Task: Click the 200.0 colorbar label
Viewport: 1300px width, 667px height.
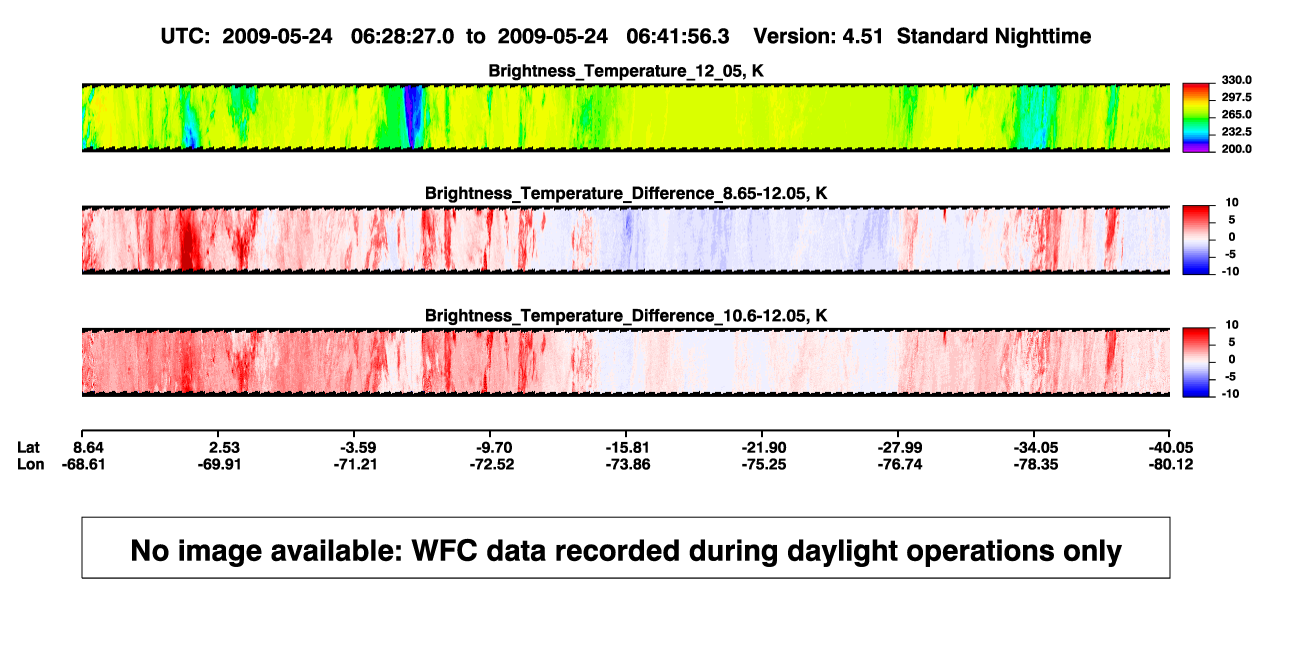Action: (x=1234, y=148)
